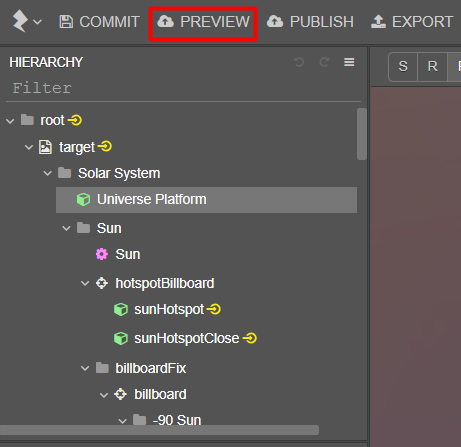The width and height of the screenshot is (461, 447).
Task: Open the Hierarchy panel hamburger menu
Action: point(349,62)
